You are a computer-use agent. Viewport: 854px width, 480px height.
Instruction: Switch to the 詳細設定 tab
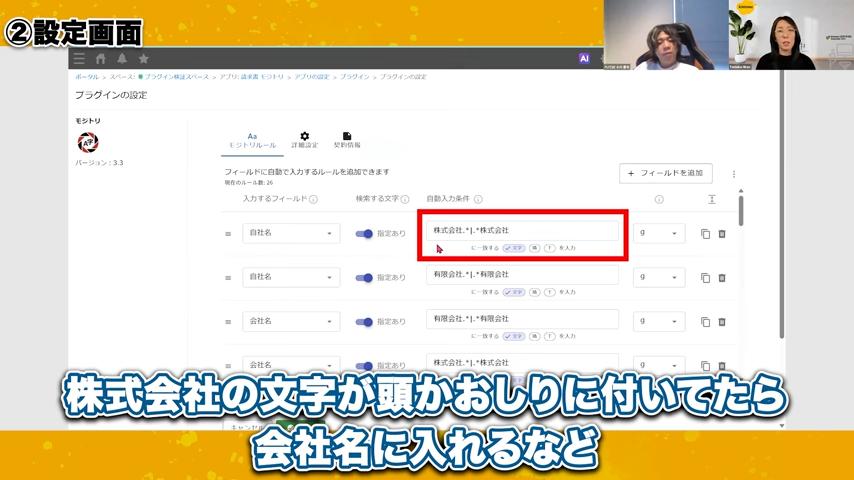coord(304,141)
